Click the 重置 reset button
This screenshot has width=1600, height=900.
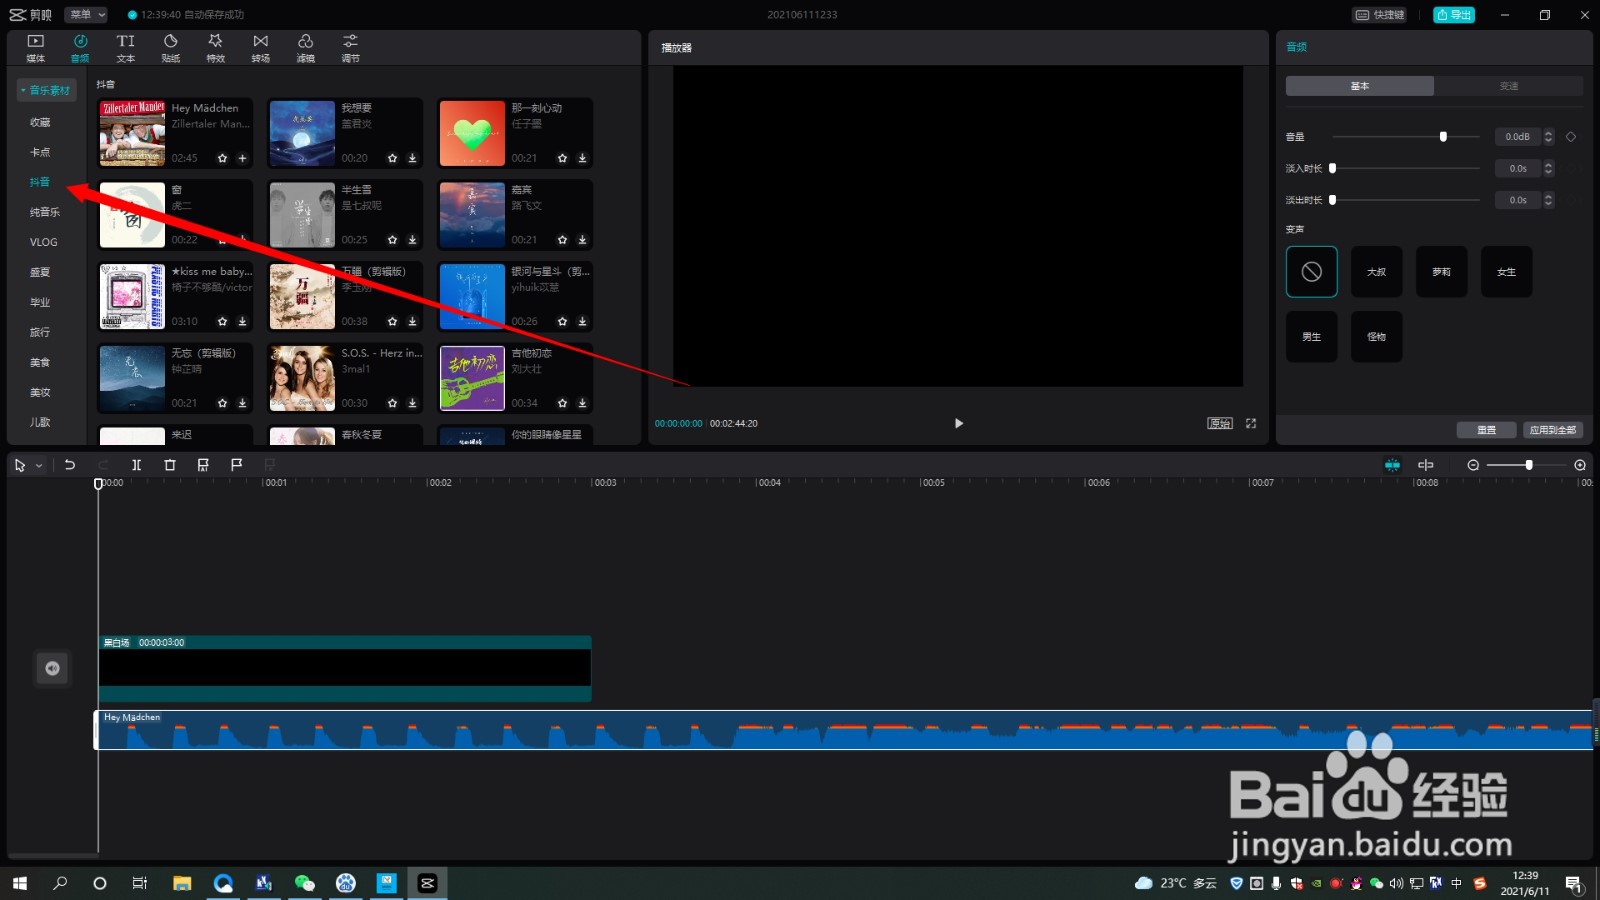tap(1487, 430)
